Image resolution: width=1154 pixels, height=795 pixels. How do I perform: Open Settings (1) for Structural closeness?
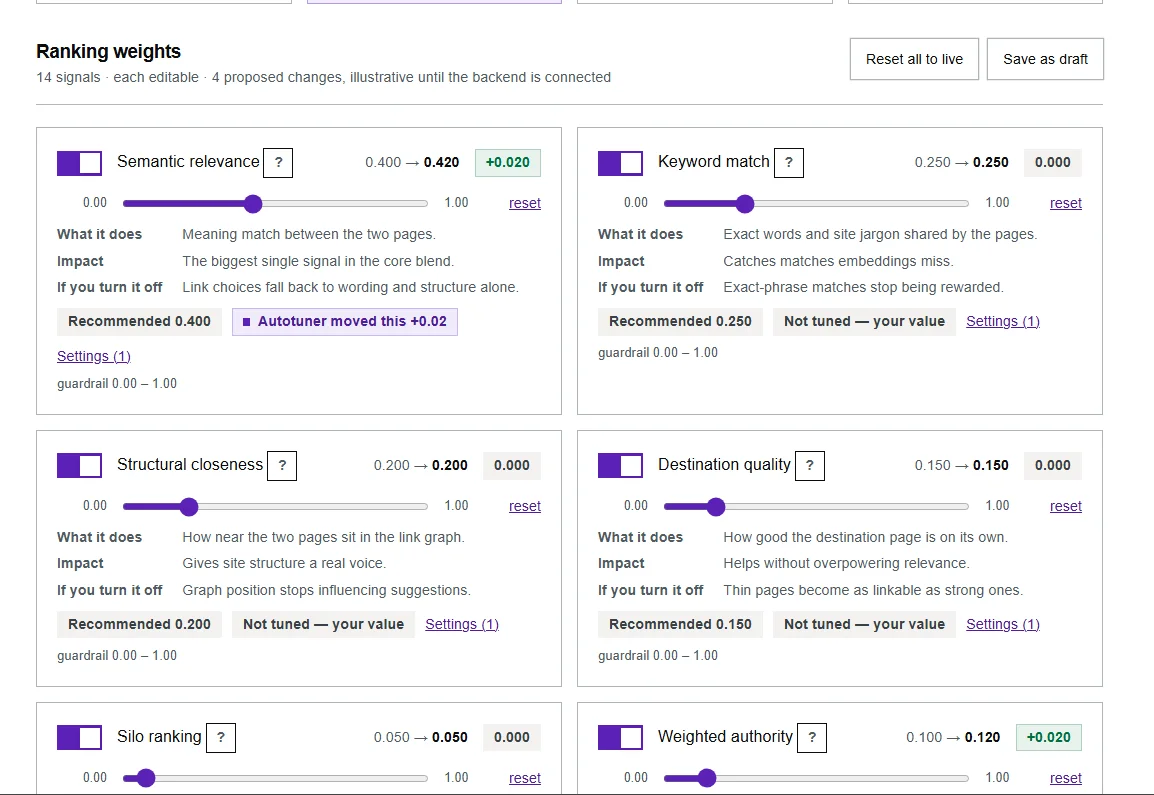(461, 624)
